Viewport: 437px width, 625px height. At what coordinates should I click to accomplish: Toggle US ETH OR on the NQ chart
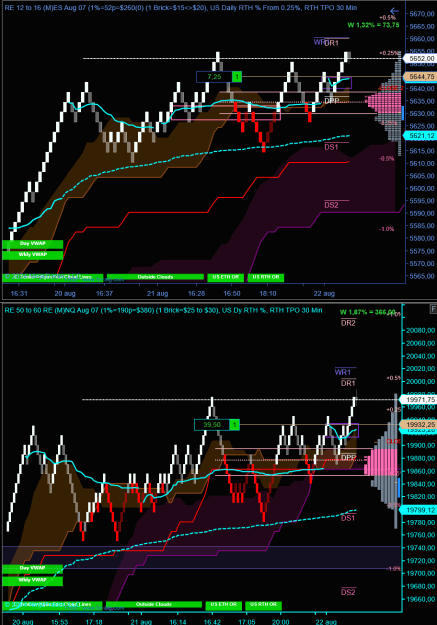pos(223,605)
